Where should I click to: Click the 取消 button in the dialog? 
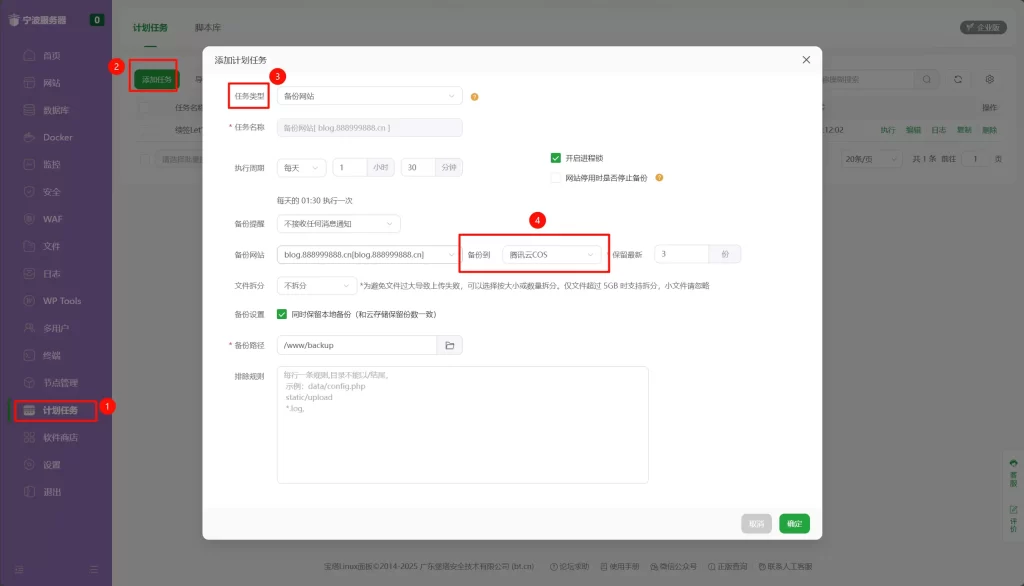[757, 524]
